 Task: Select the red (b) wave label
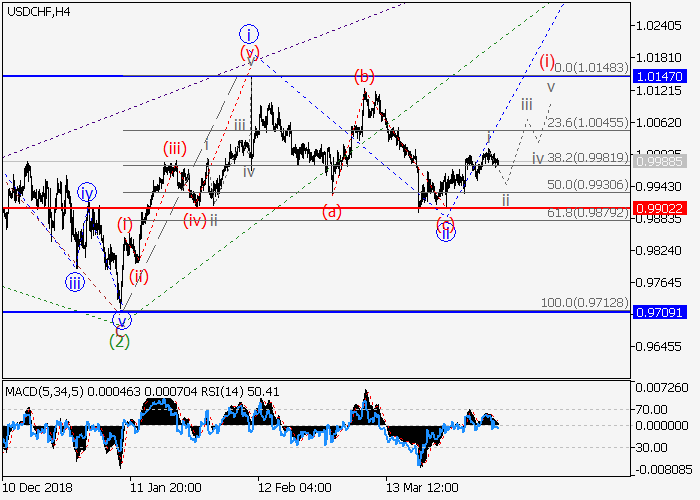tap(364, 76)
